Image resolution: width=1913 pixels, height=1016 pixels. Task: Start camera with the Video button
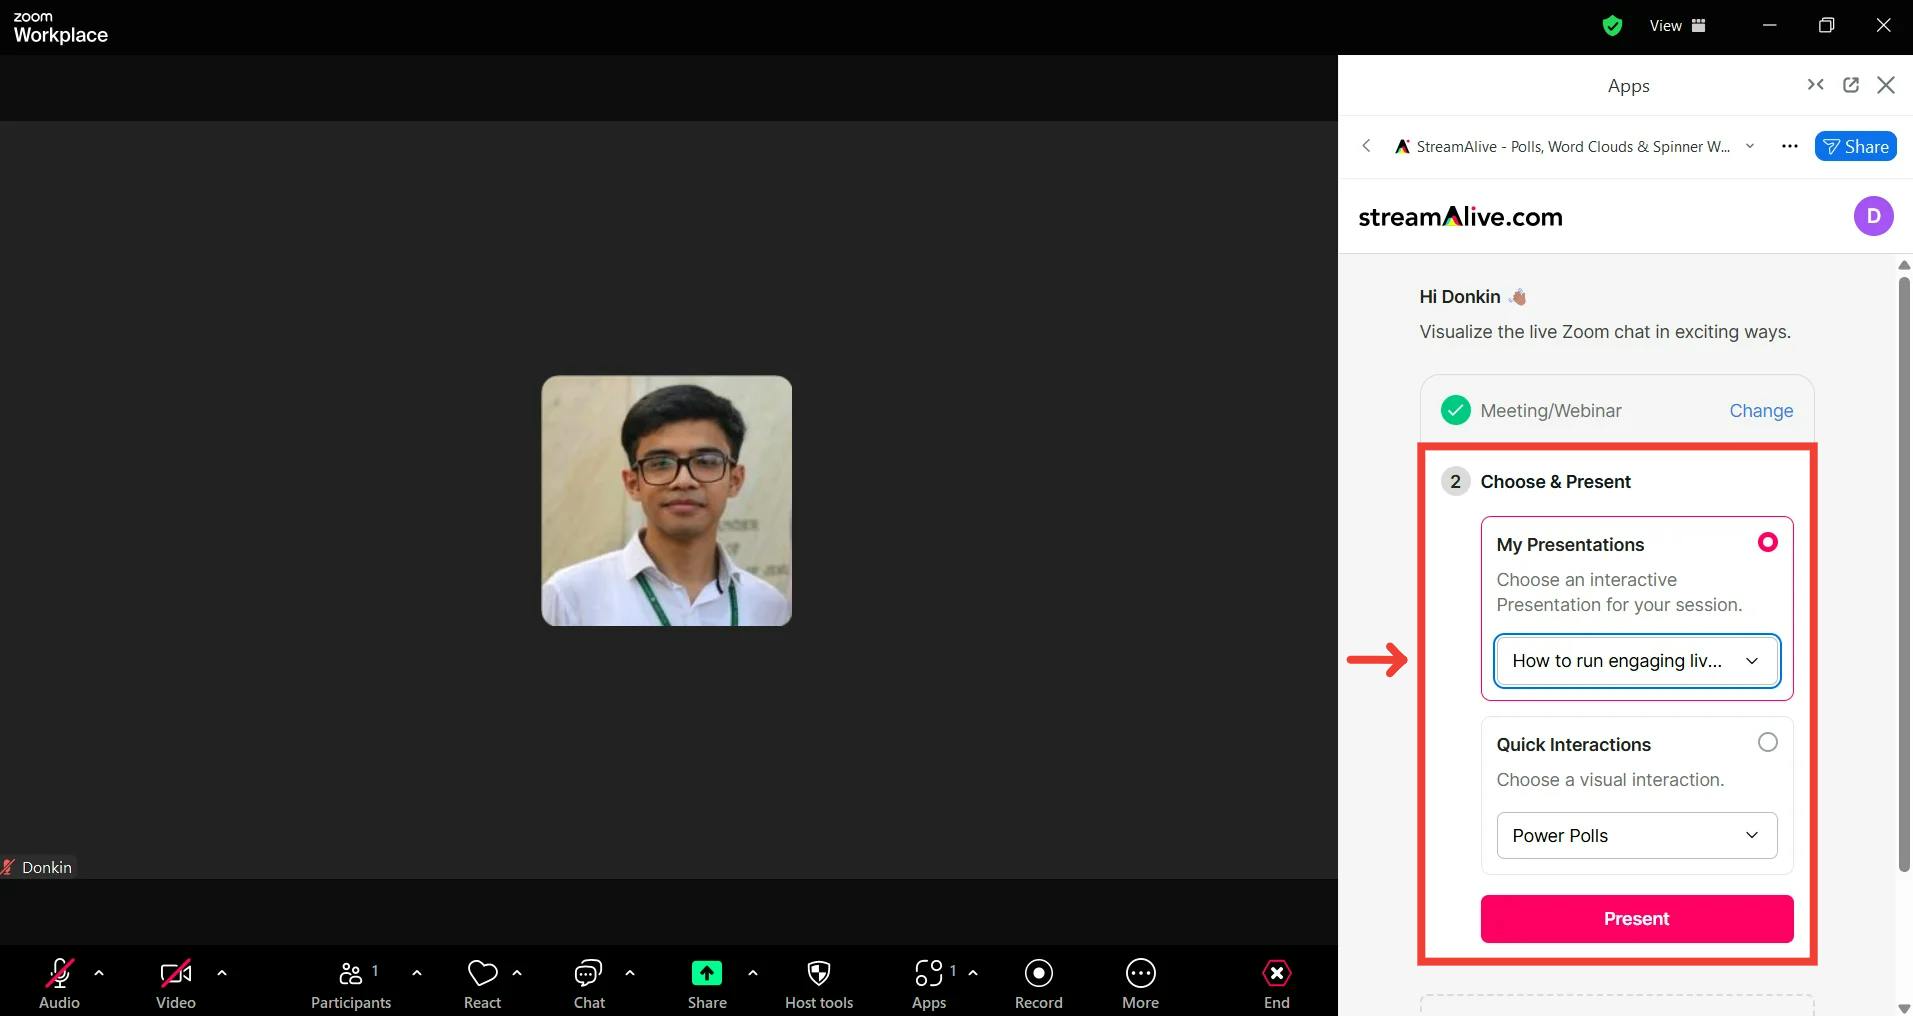coord(176,982)
